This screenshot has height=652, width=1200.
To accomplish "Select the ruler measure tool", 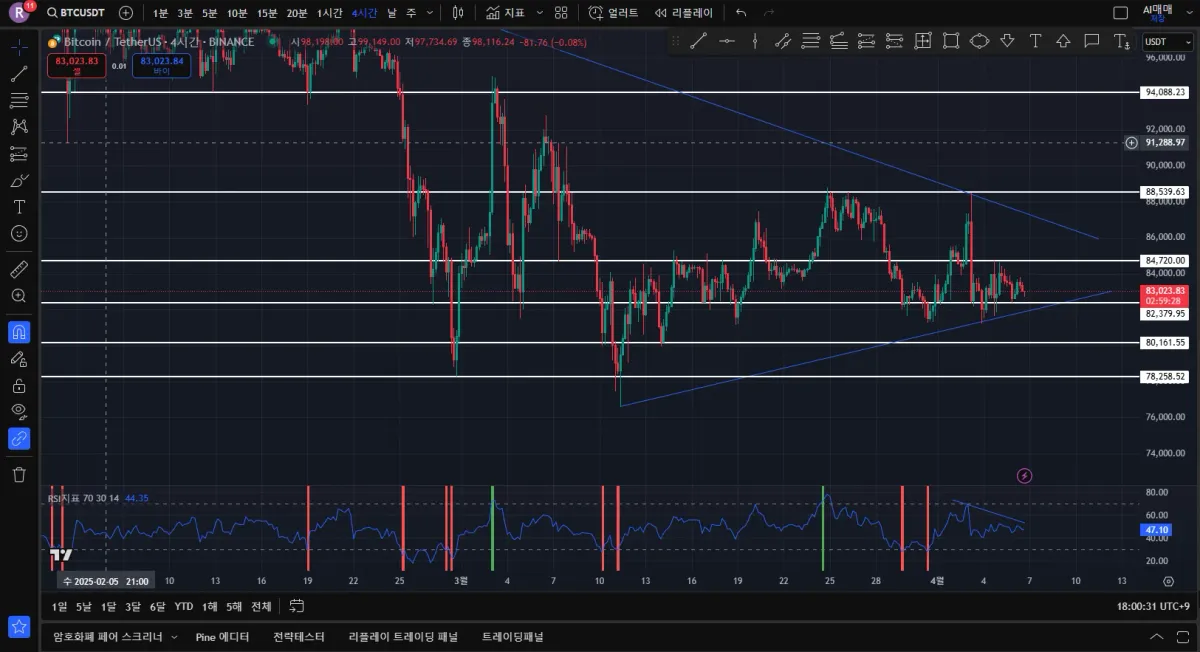I will (x=19, y=269).
